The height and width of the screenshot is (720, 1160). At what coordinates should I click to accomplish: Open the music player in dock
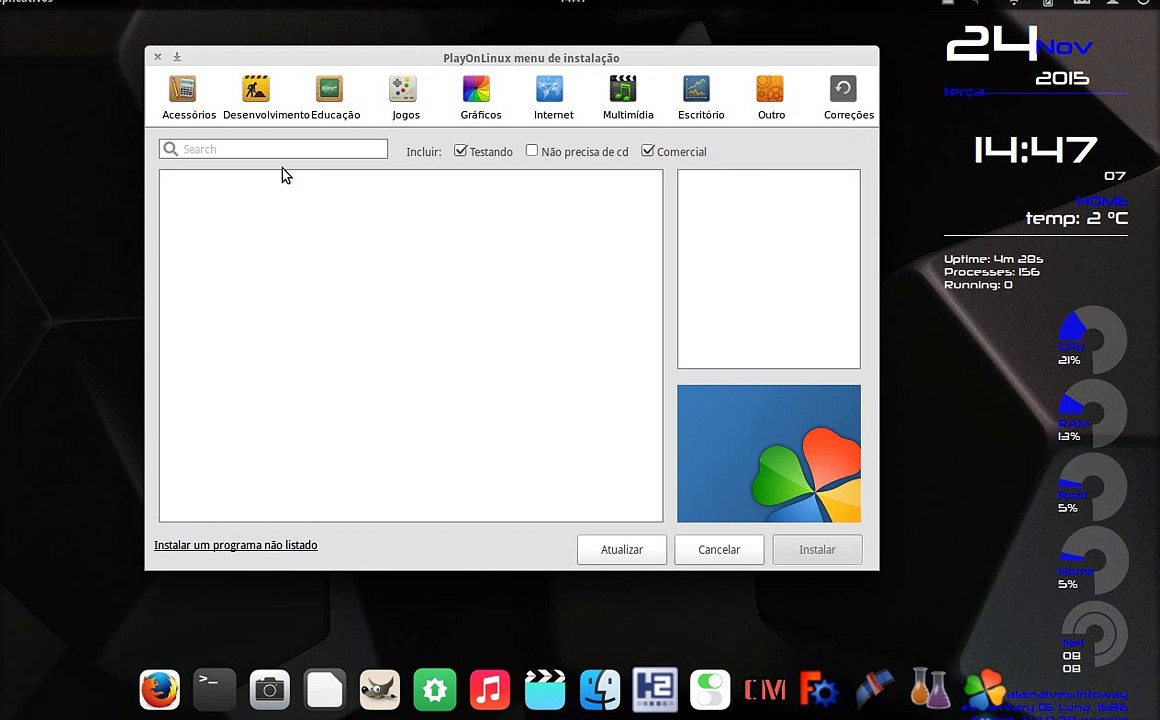[x=490, y=690]
